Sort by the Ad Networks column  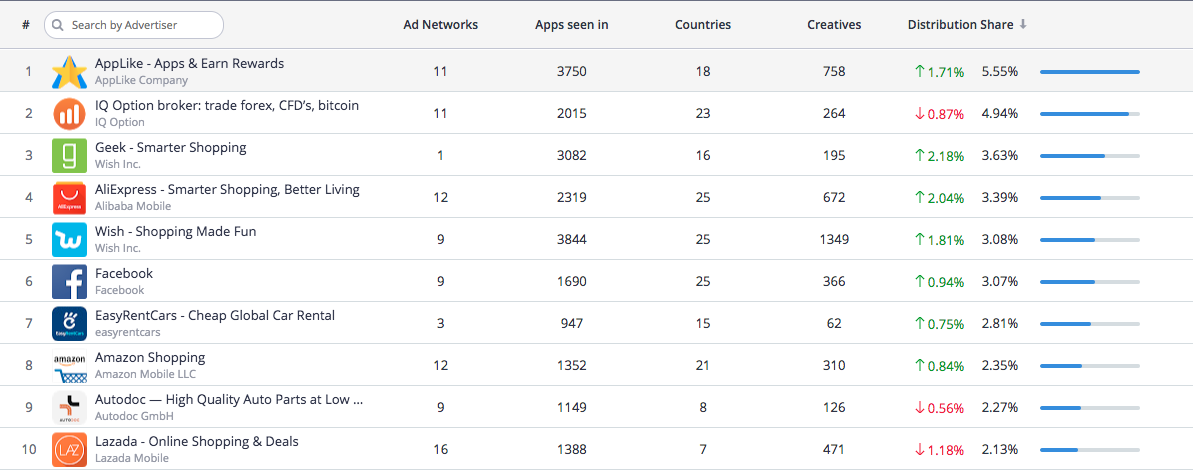(441, 25)
